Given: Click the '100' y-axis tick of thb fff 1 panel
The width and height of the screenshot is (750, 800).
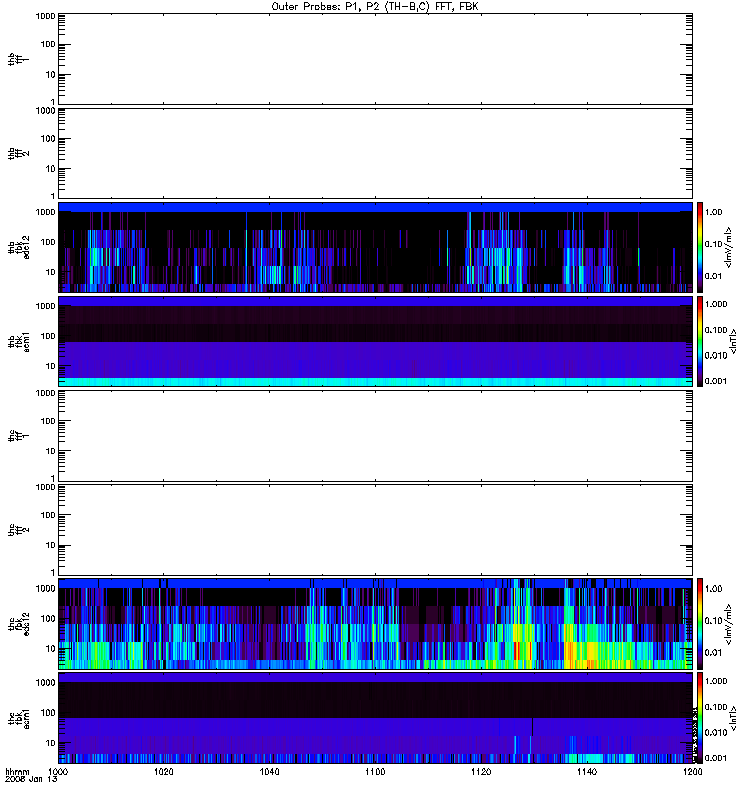Looking at the screenshot, I should (x=48, y=44).
